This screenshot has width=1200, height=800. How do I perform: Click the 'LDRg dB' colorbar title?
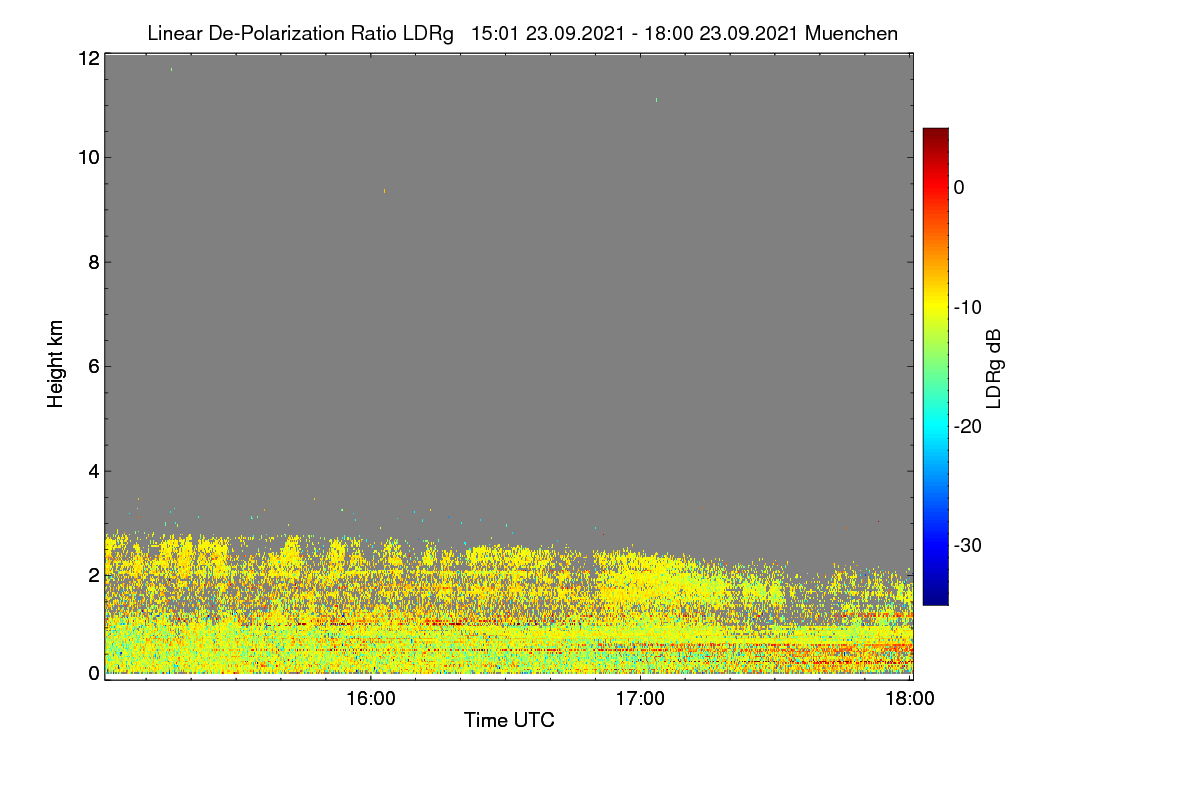(994, 368)
